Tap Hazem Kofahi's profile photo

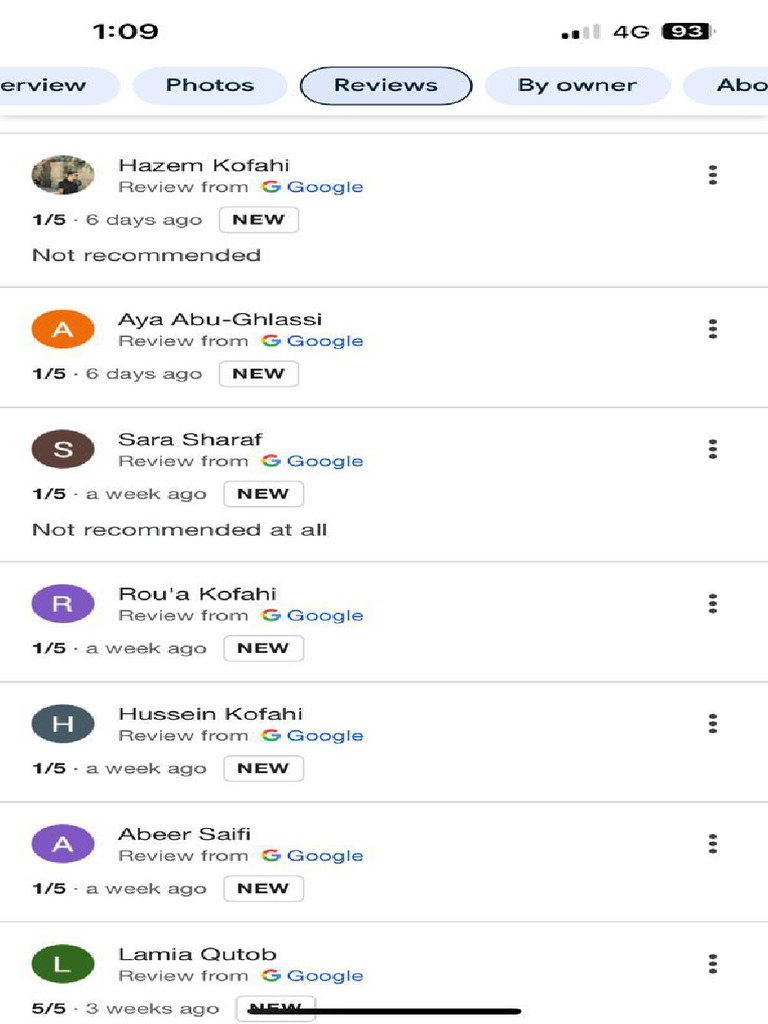63,175
